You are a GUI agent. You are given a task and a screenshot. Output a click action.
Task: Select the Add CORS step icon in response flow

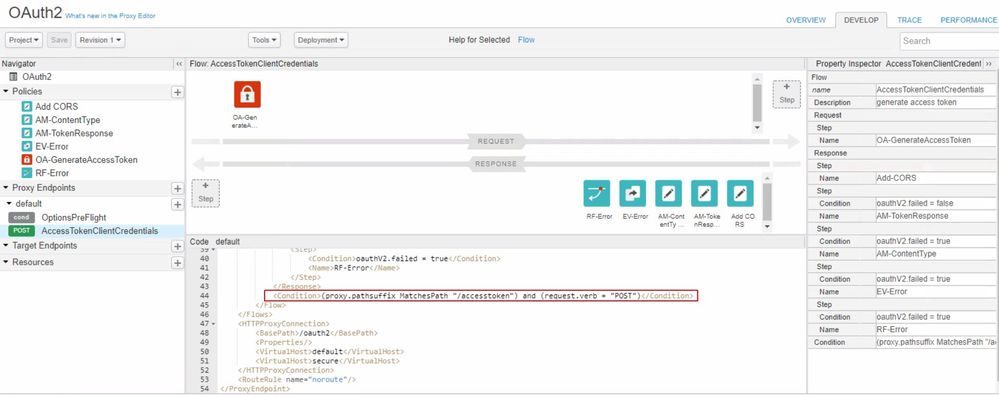(x=740, y=193)
